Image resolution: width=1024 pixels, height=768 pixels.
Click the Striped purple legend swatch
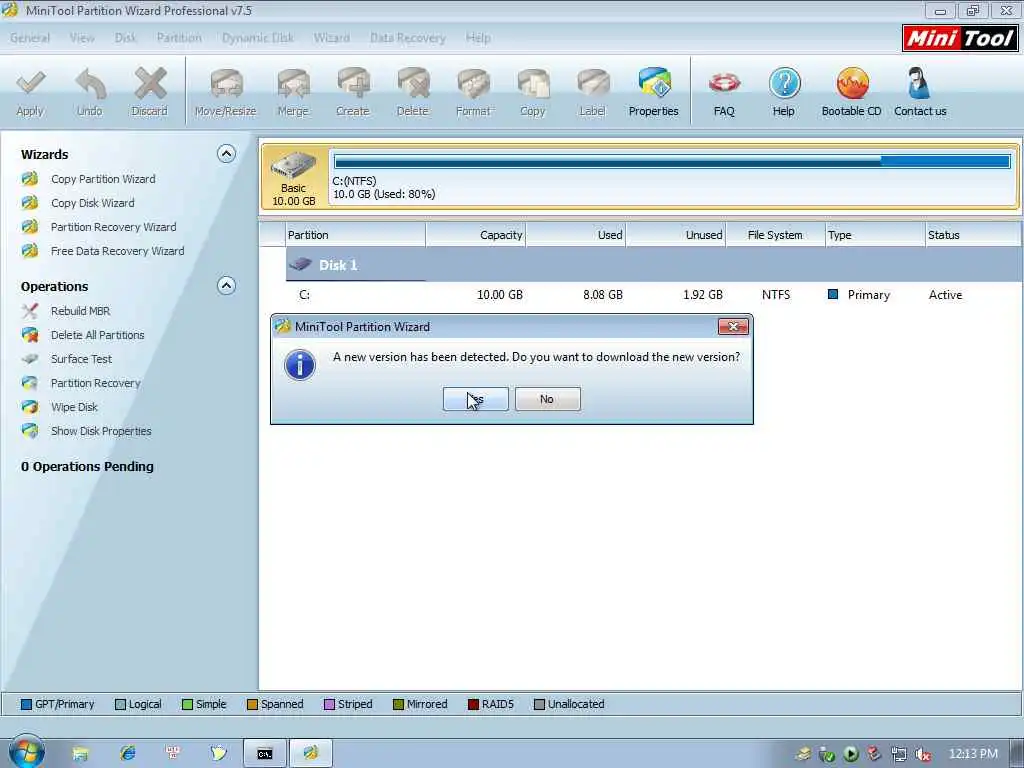coord(329,705)
